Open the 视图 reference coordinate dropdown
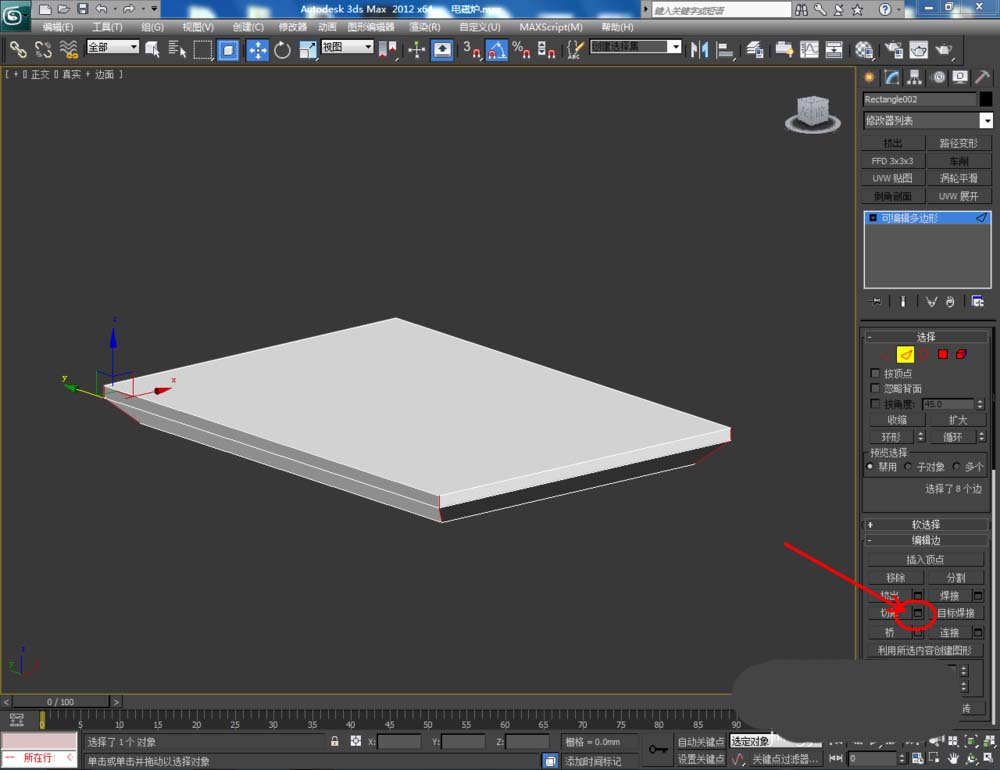This screenshot has width=1000, height=770. click(x=347, y=47)
